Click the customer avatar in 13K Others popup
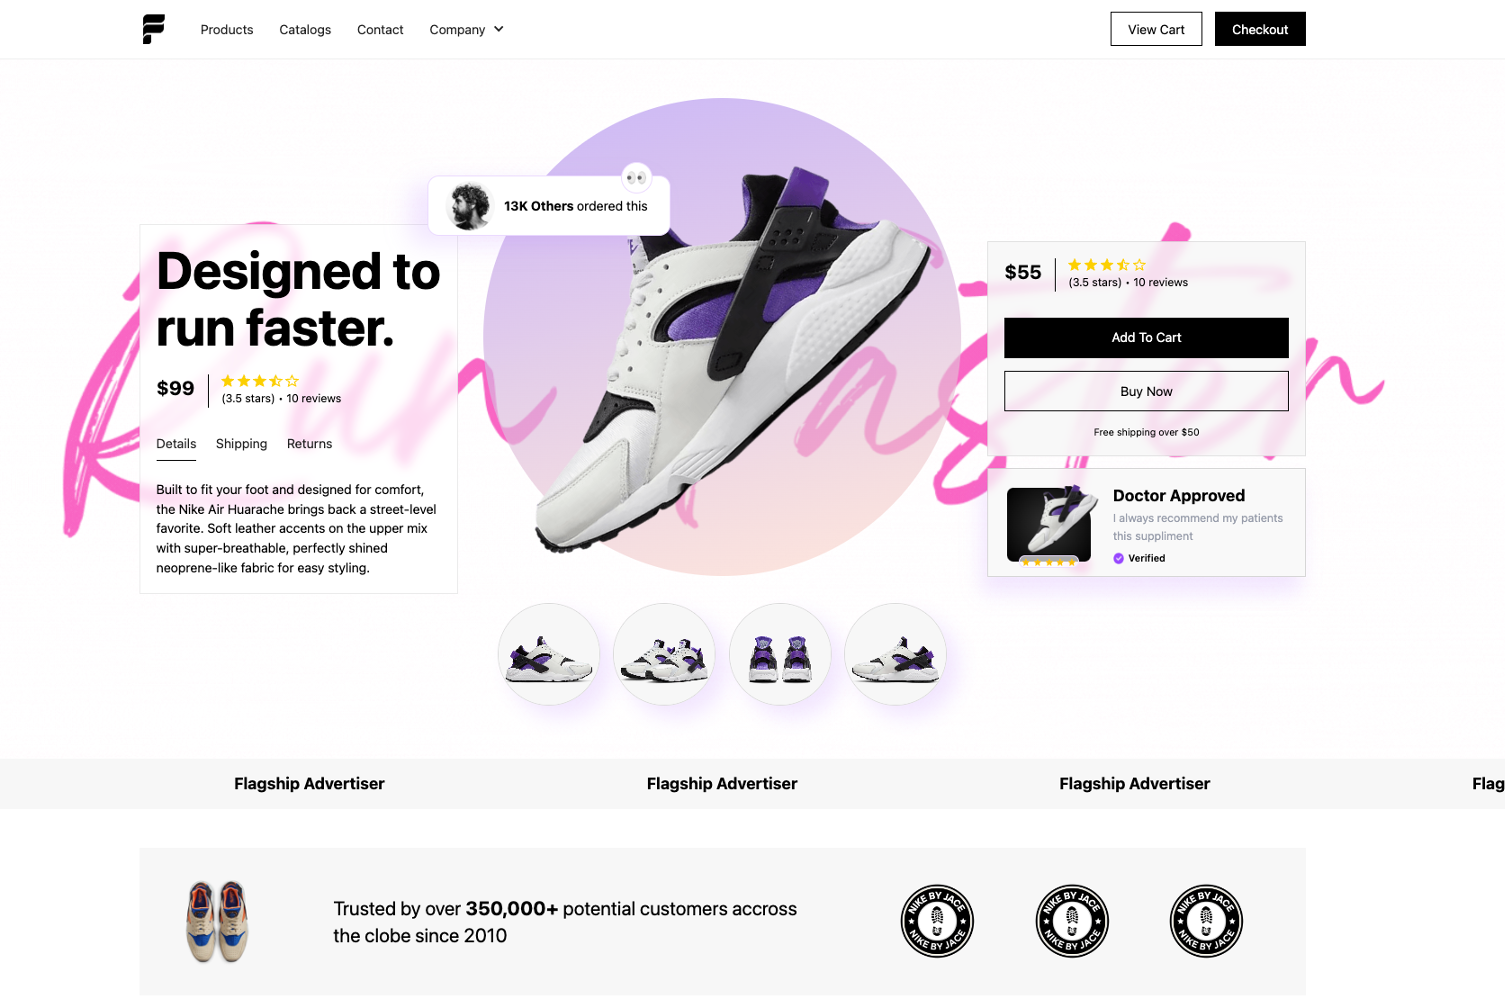This screenshot has height=1002, width=1505. (468, 206)
